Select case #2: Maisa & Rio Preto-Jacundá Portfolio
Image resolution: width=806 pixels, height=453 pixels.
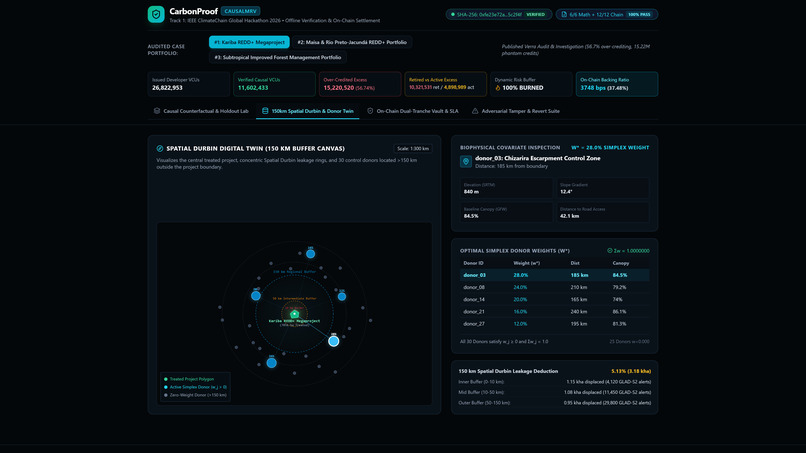(352, 42)
